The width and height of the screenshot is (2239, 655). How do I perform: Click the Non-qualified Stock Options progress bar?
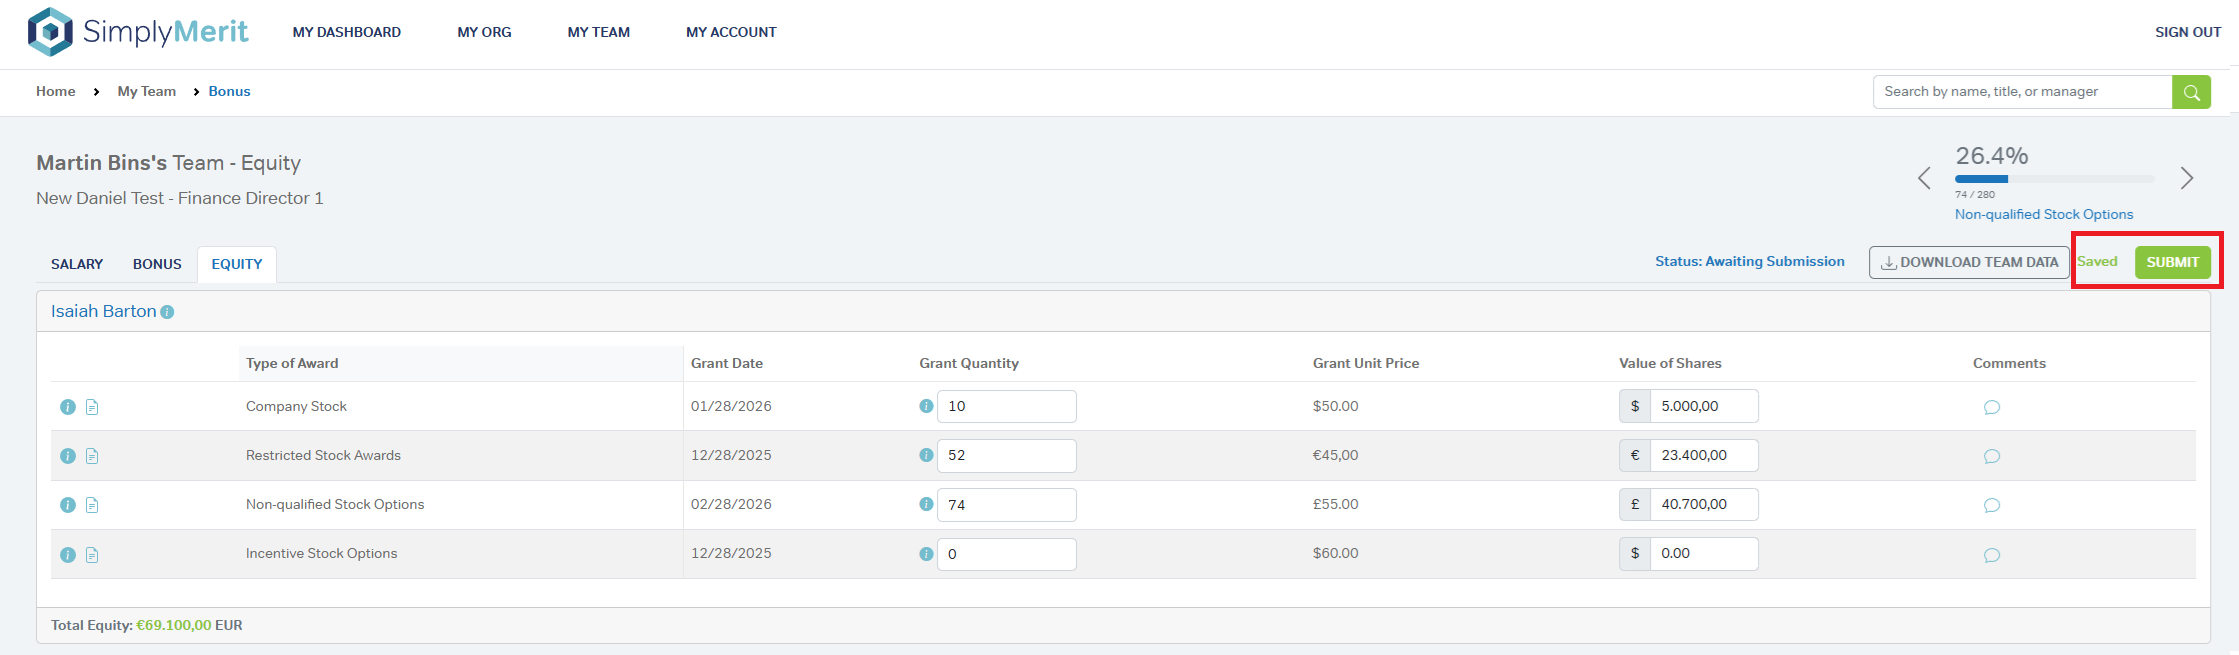(2054, 179)
